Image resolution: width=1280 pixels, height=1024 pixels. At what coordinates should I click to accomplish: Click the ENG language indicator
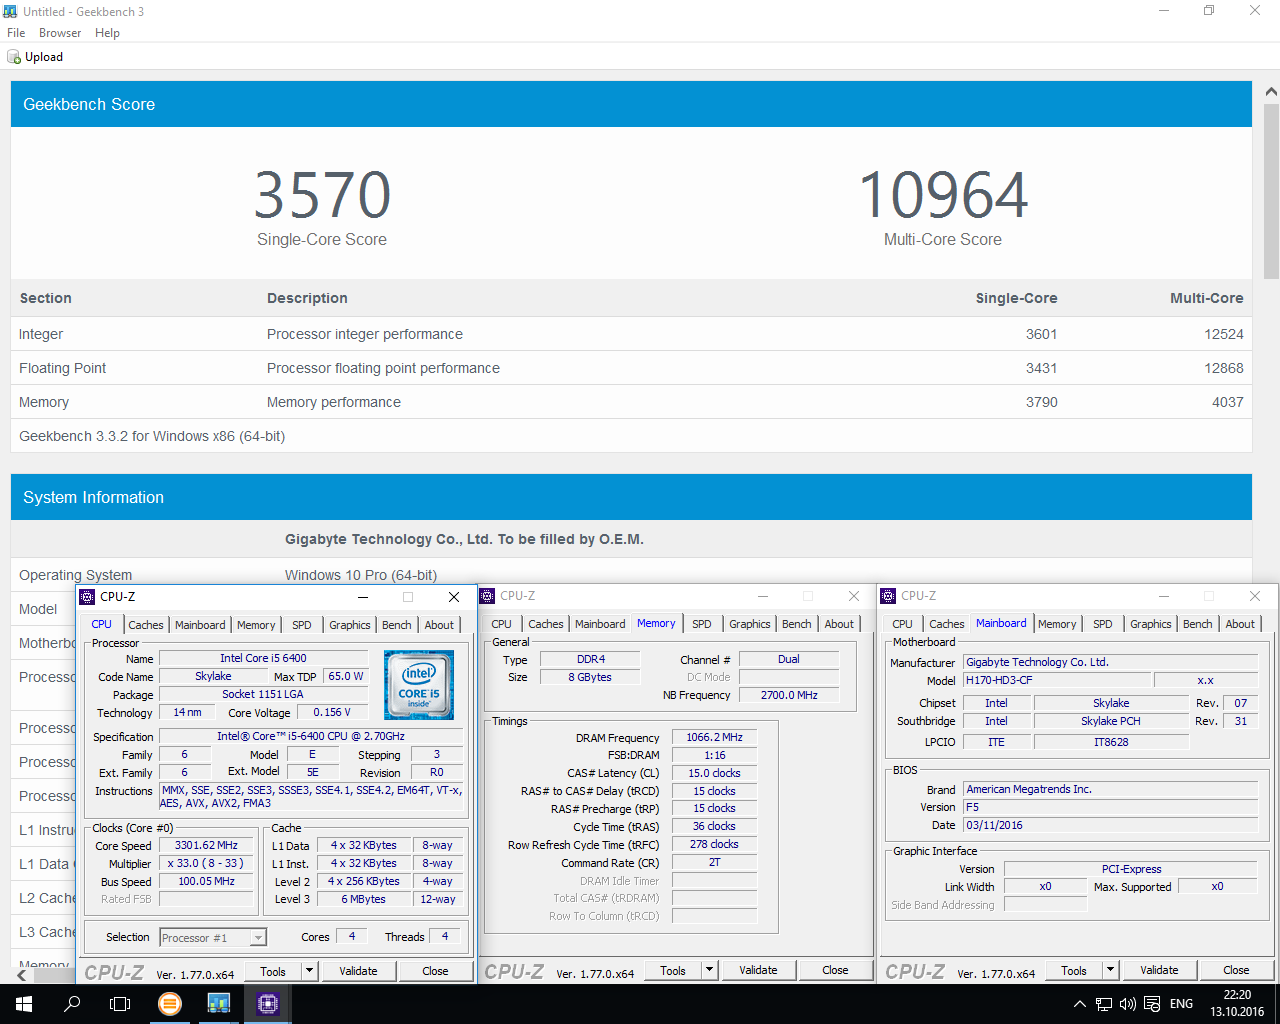[x=1181, y=1004]
